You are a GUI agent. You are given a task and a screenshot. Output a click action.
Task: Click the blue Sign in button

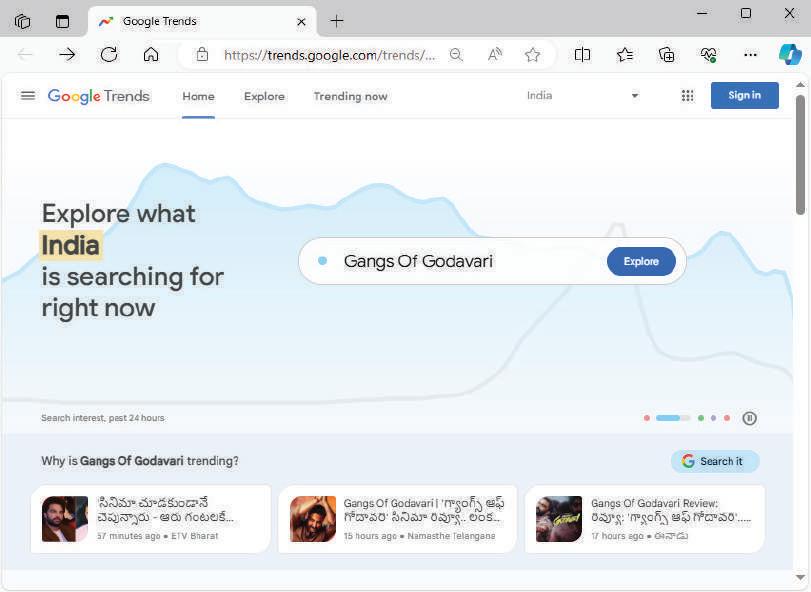pyautogui.click(x=744, y=95)
